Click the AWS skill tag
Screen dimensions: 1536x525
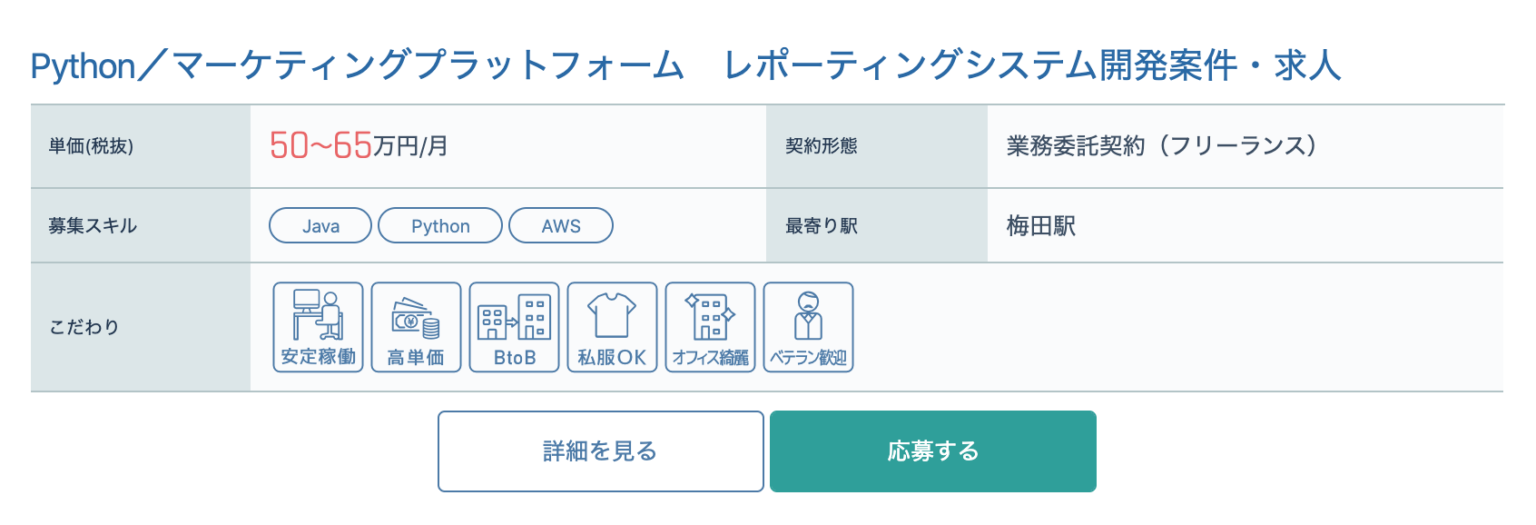click(561, 226)
